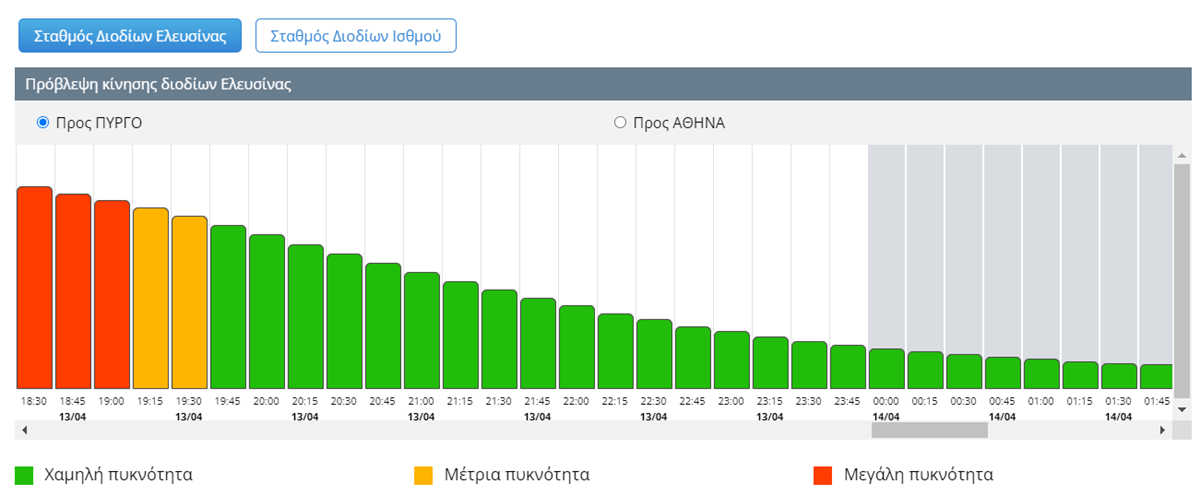Click the red bar at 19:00
This screenshot has width=1200, height=495.
112,295
